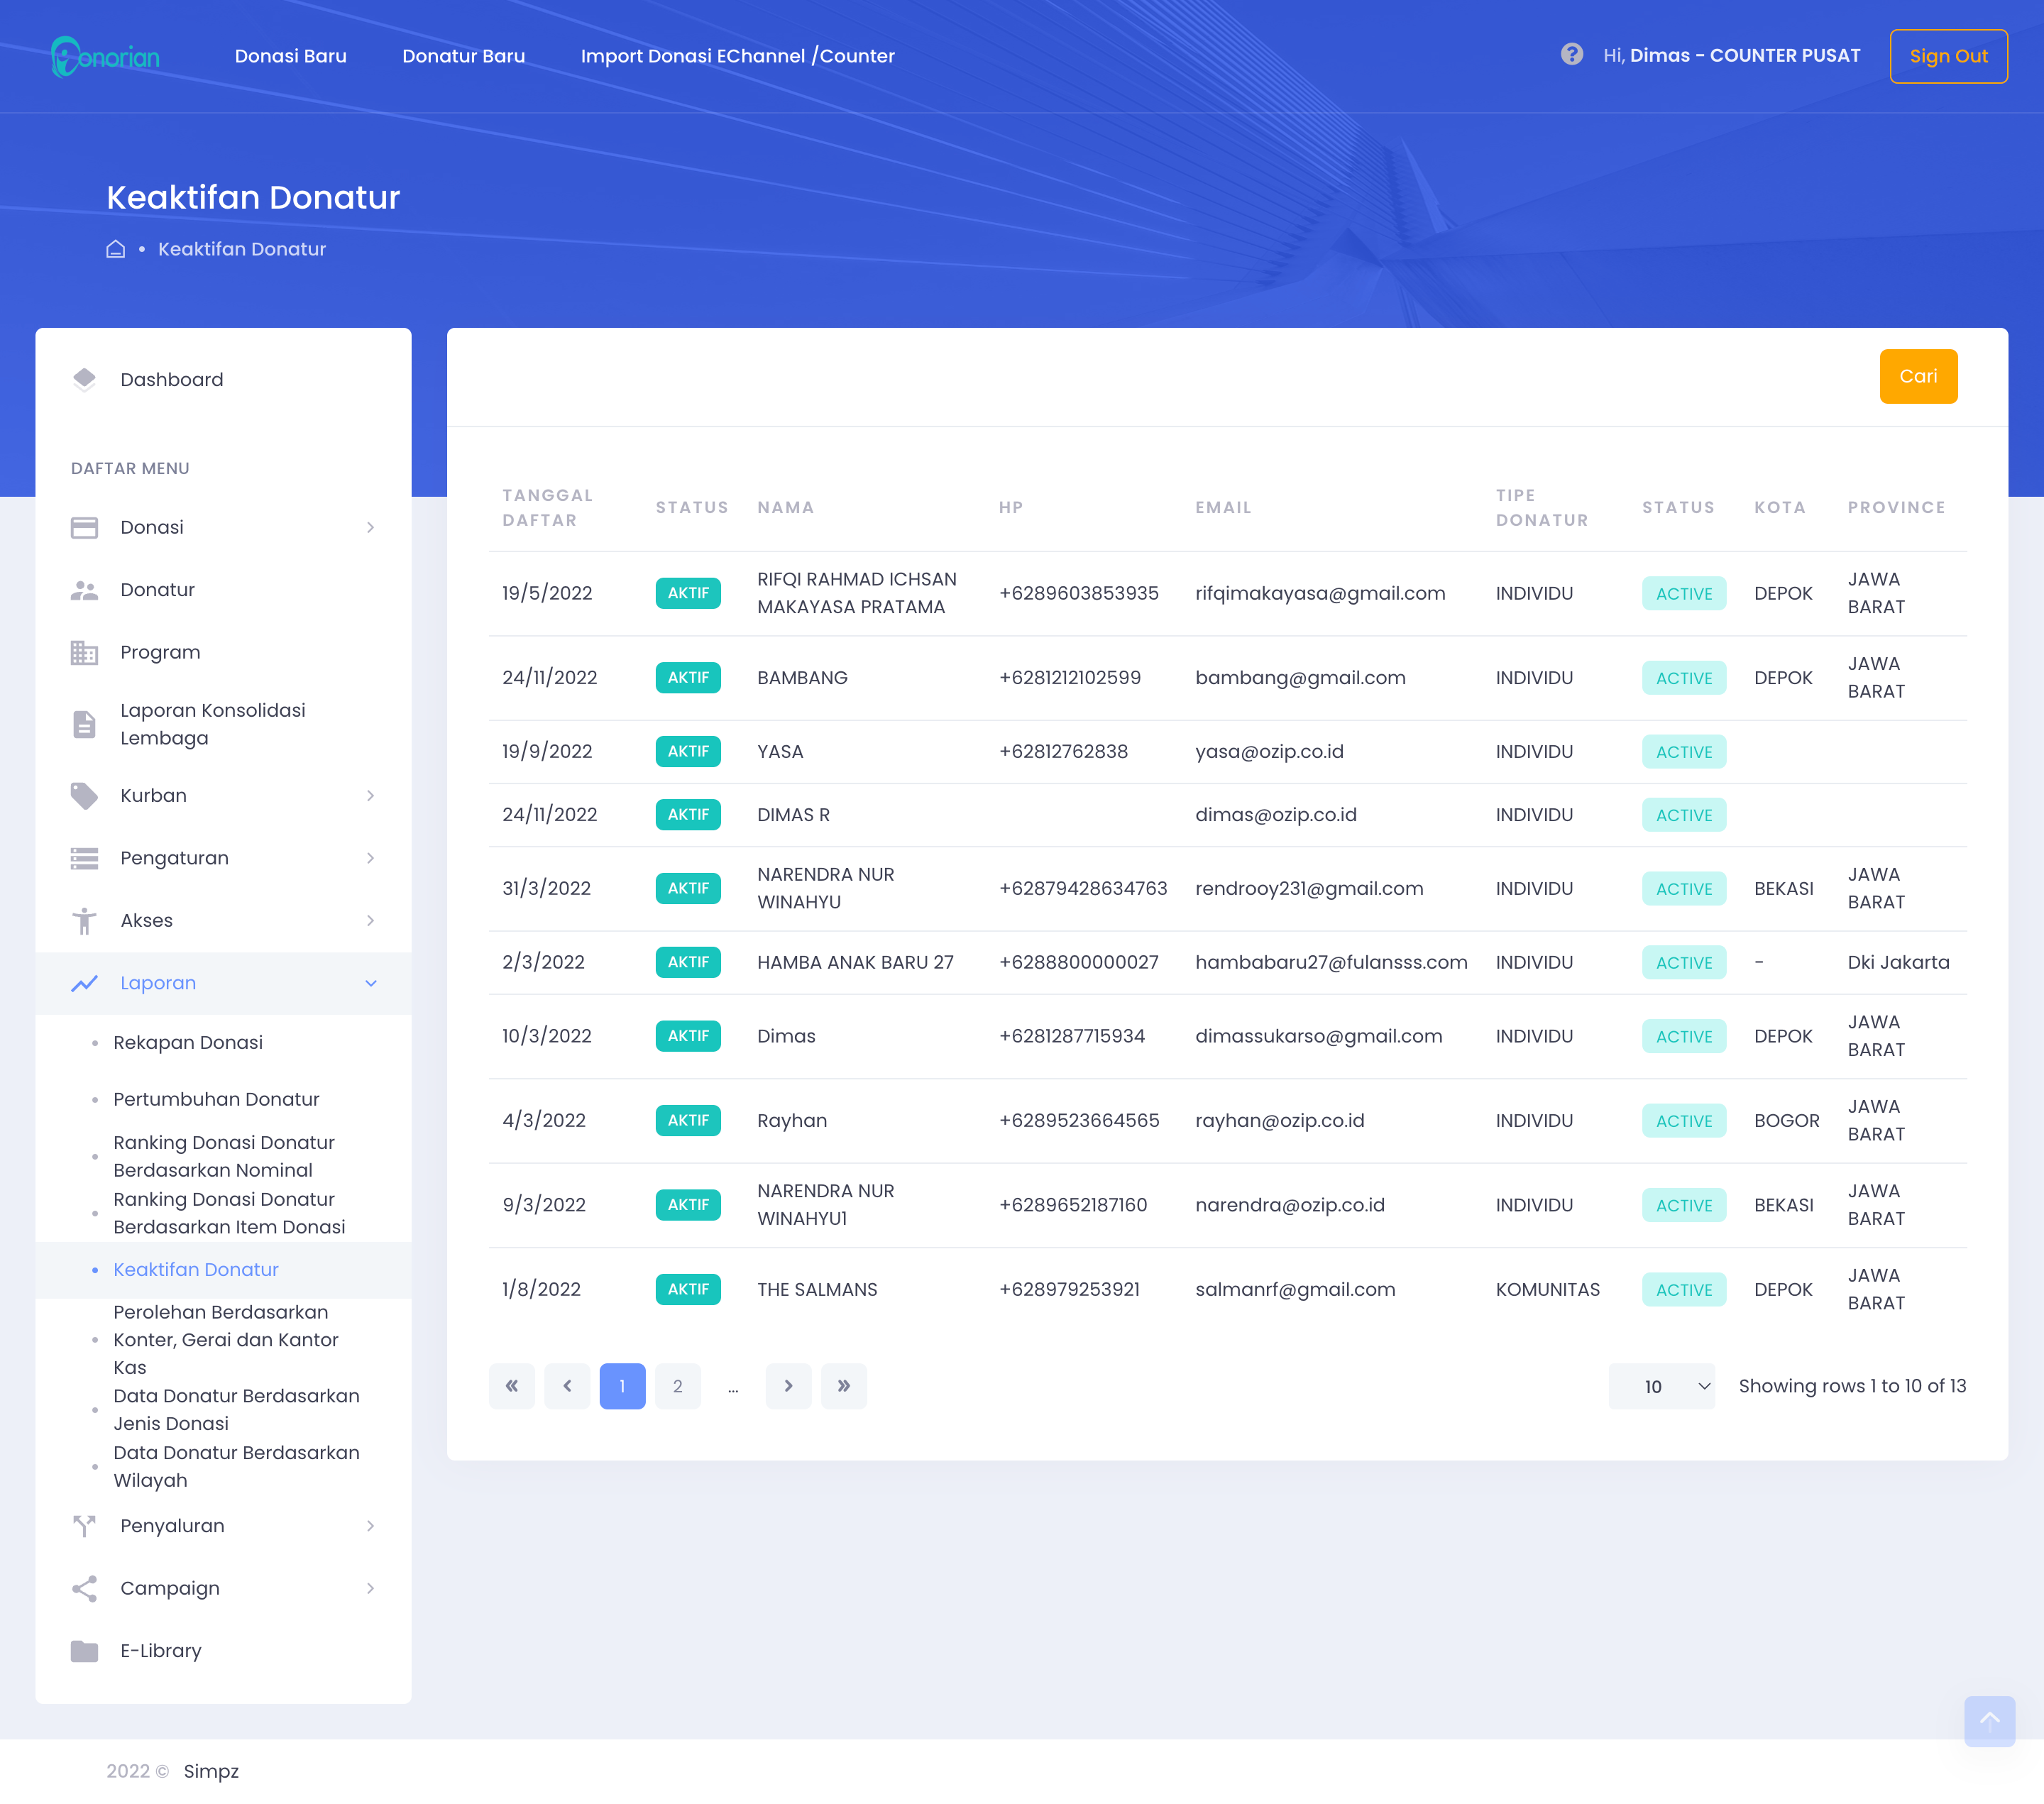Click the Sign Out button
This screenshot has height=1804, width=2044.
(1947, 56)
